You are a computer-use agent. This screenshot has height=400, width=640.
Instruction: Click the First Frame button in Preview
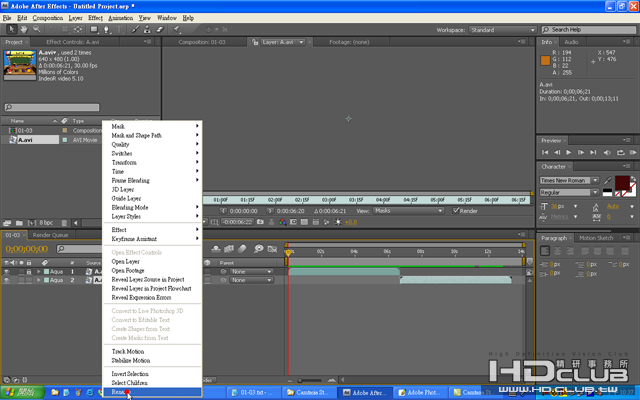click(545, 152)
